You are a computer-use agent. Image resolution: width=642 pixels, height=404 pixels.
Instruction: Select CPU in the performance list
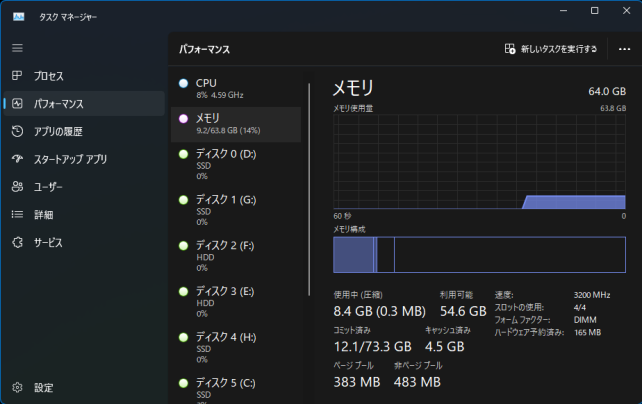236,88
